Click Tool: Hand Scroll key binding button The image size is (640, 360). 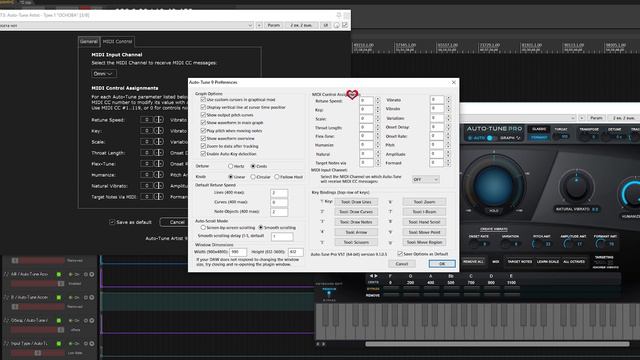coord(424,222)
